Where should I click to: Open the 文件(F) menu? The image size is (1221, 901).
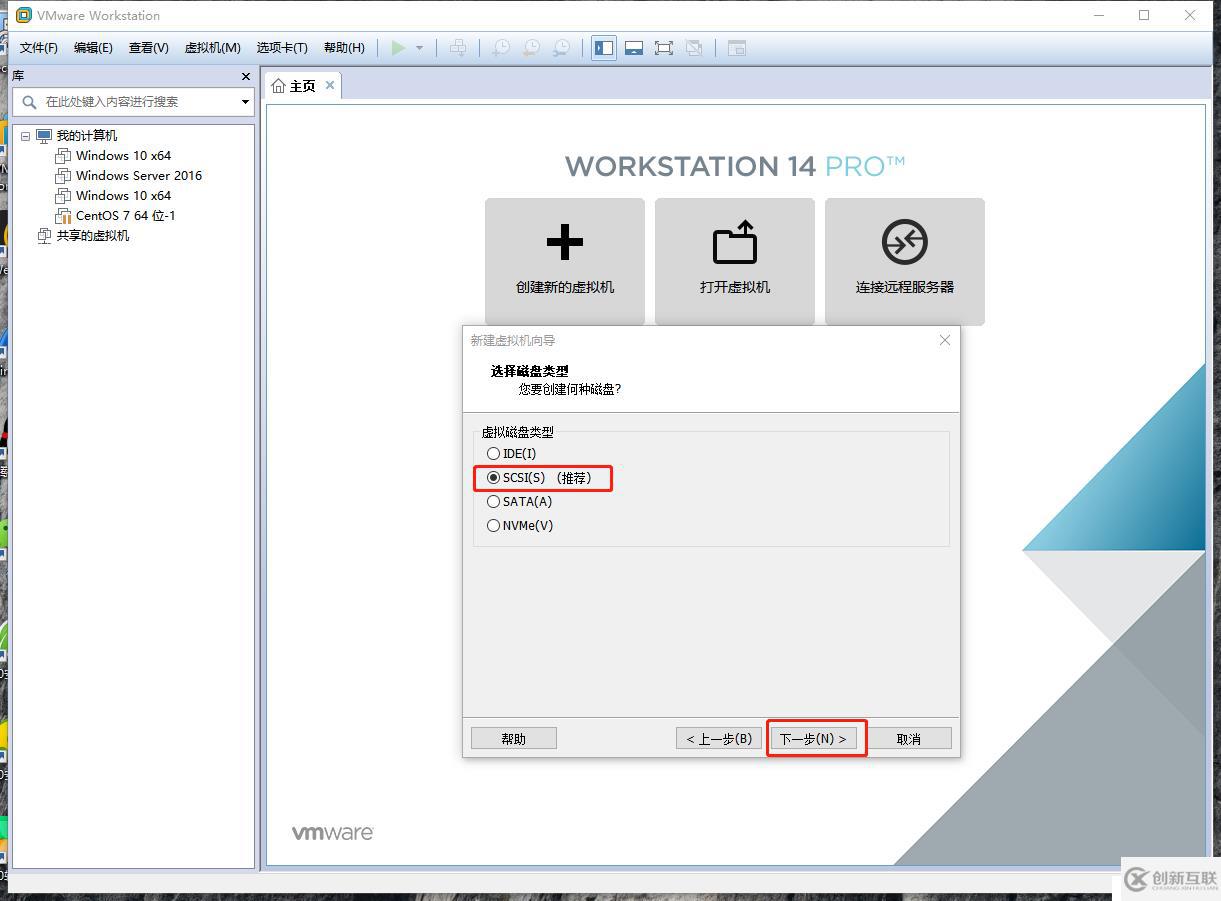39,48
